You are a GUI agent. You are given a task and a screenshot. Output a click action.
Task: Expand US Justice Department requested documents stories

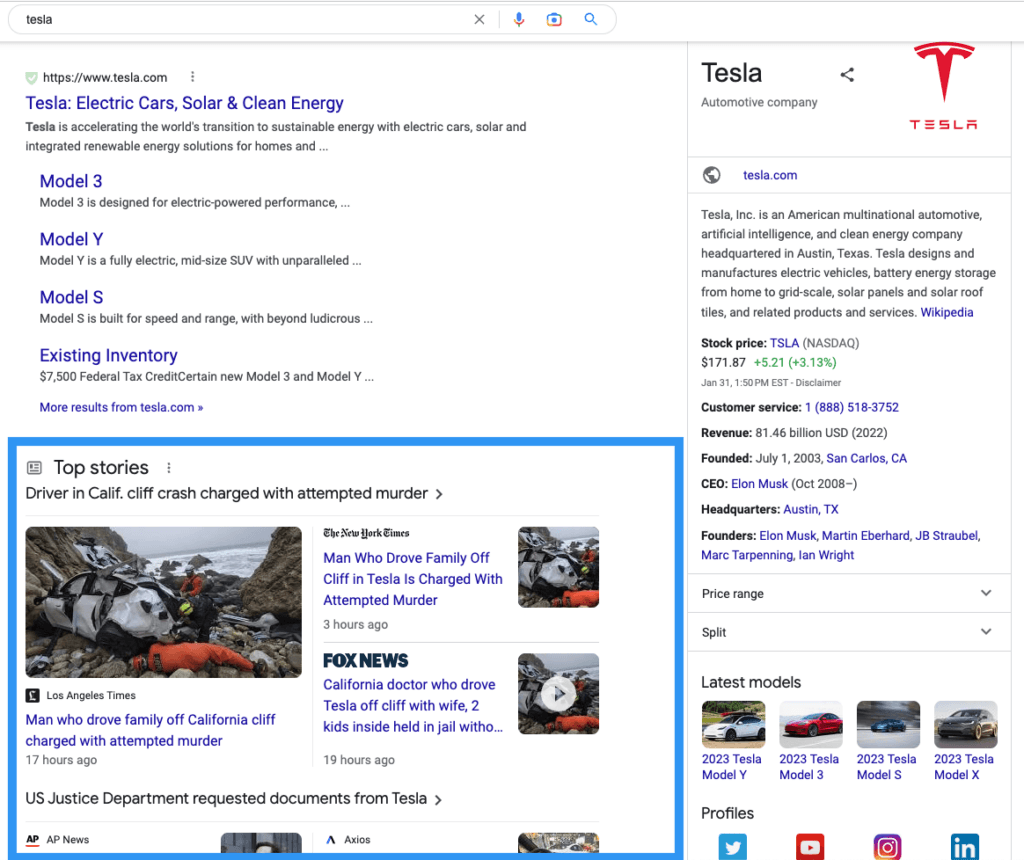234,799
